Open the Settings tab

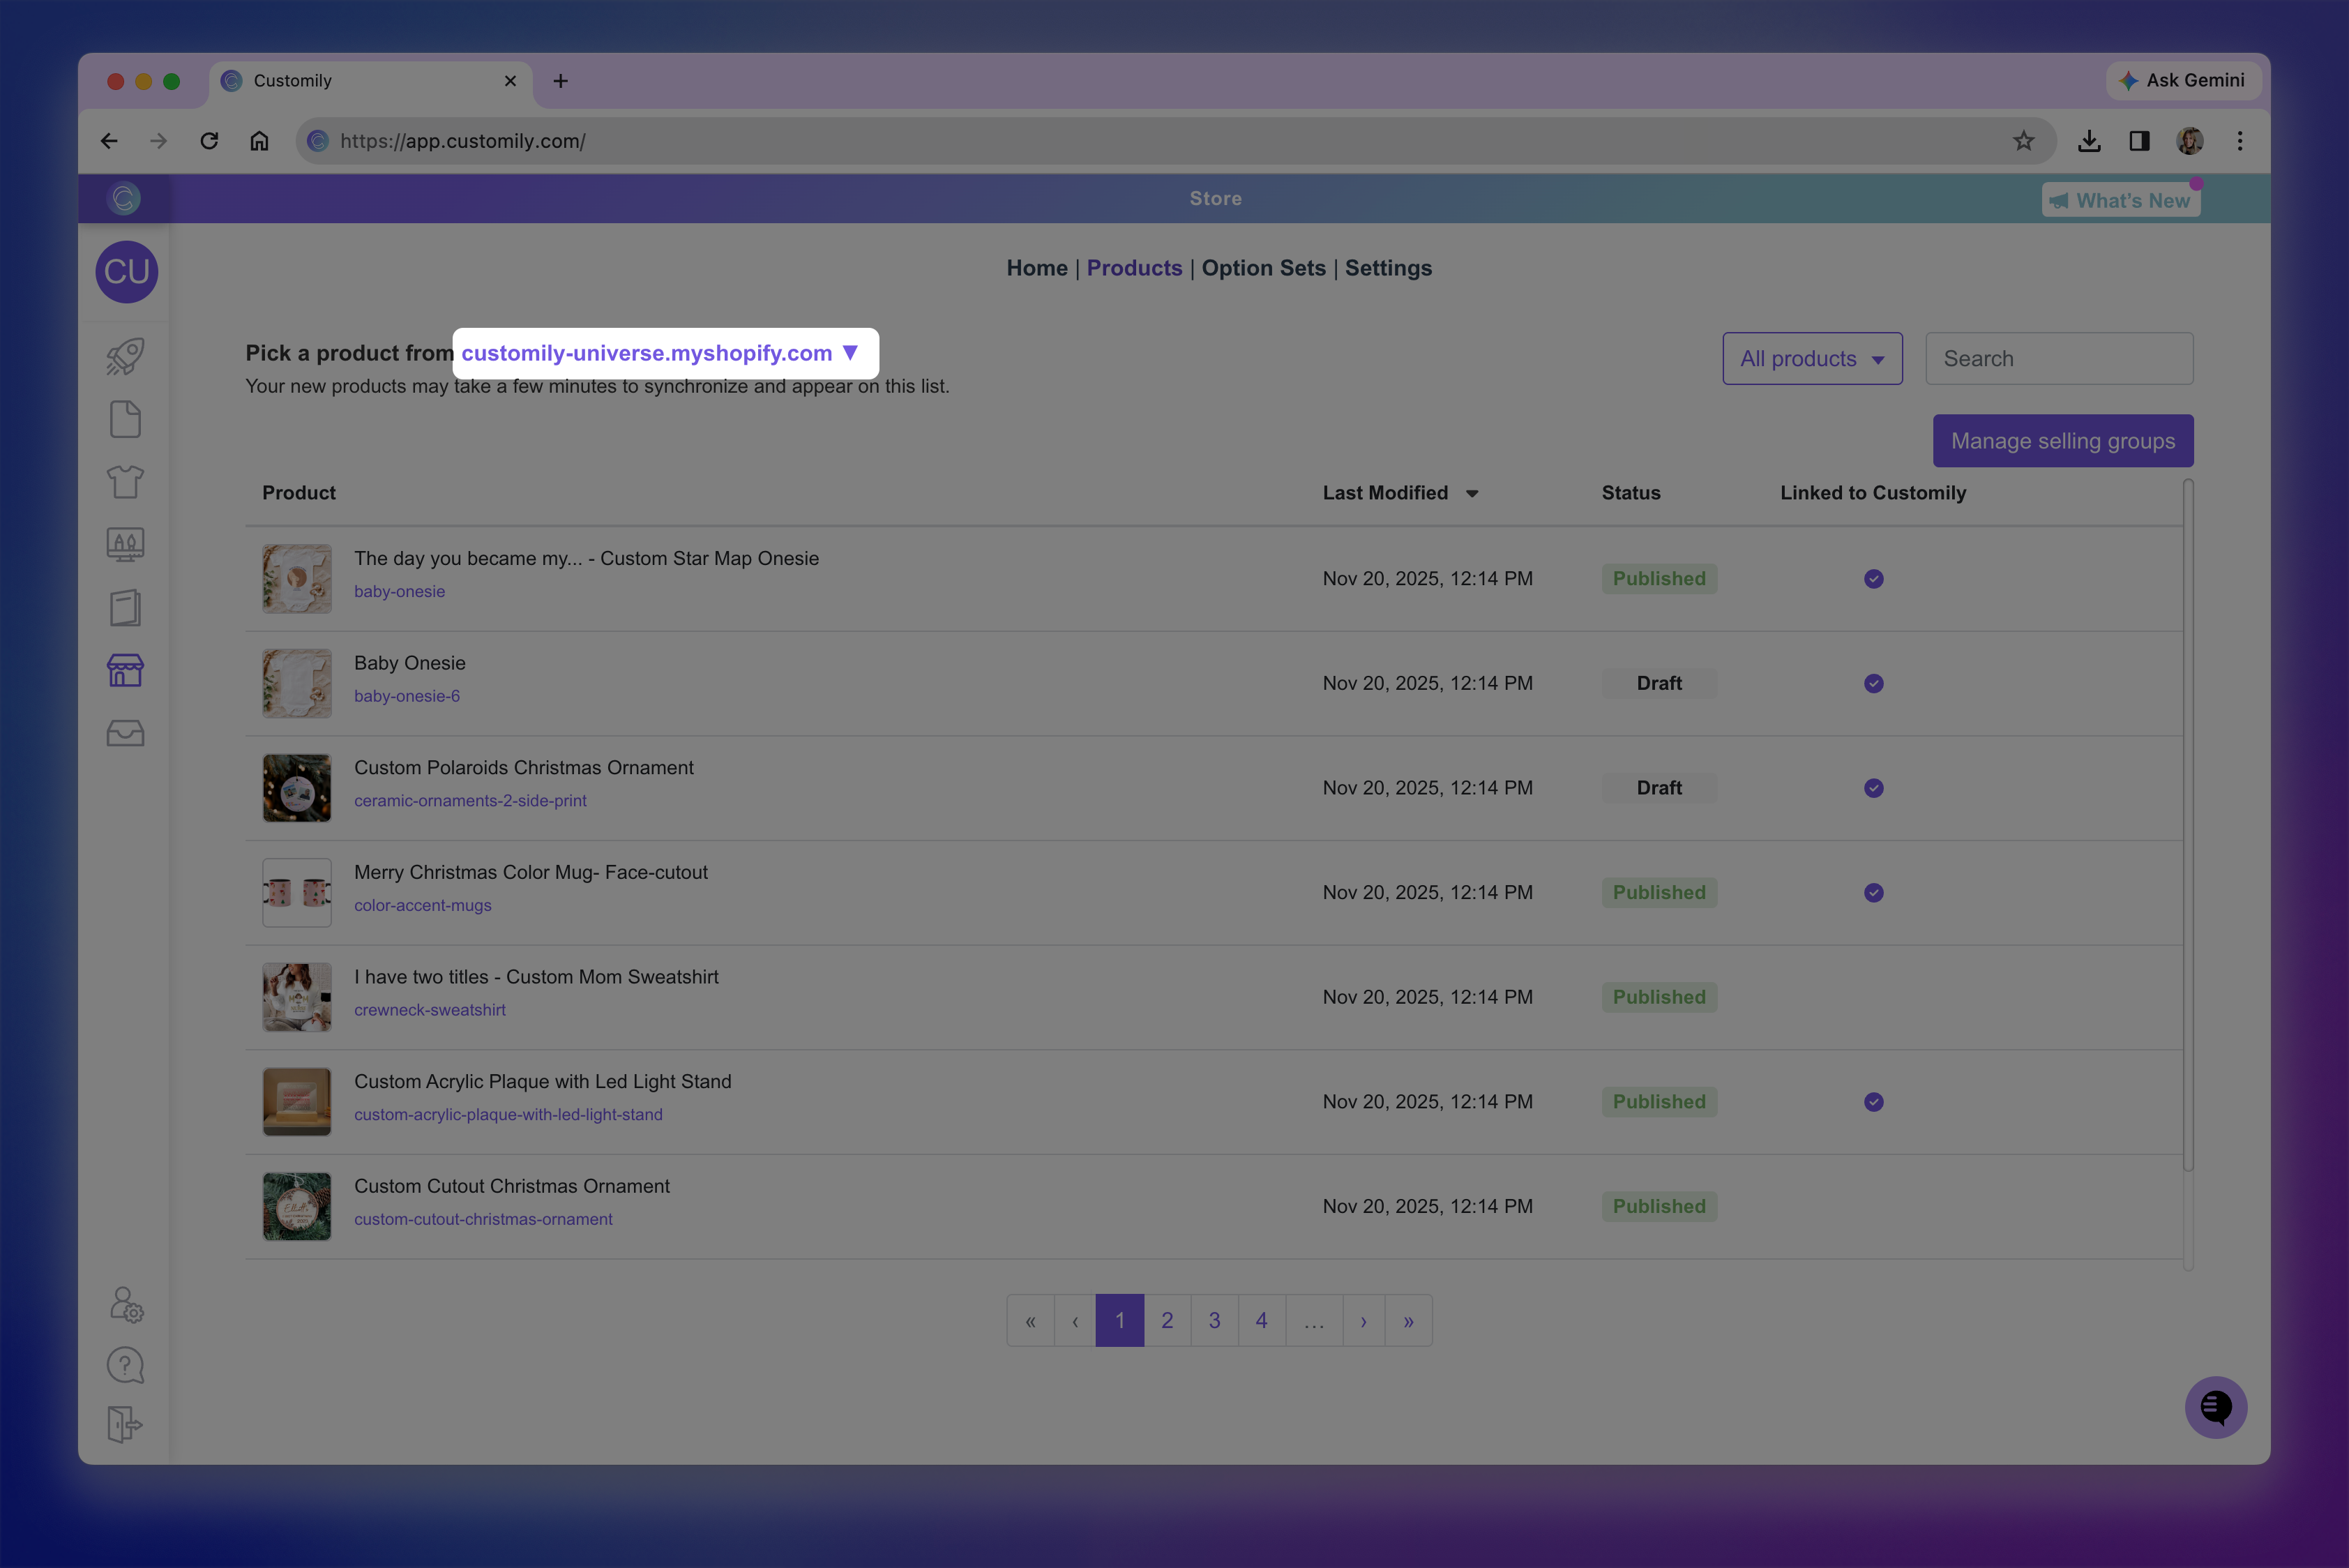[x=1388, y=268]
